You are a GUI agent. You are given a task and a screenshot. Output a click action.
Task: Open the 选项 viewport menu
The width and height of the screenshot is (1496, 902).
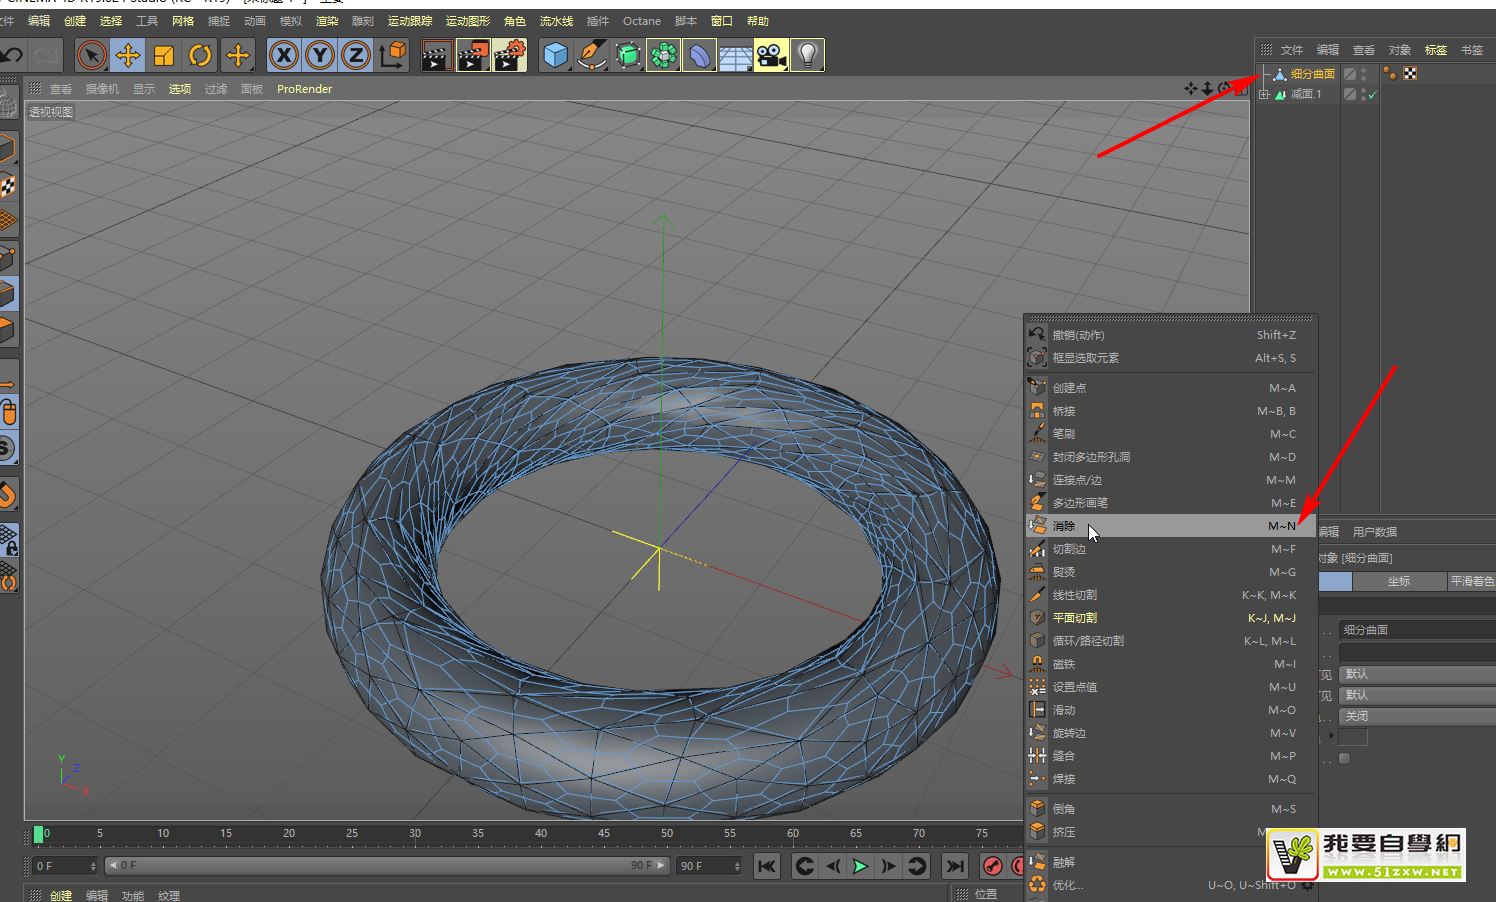pyautogui.click(x=180, y=89)
